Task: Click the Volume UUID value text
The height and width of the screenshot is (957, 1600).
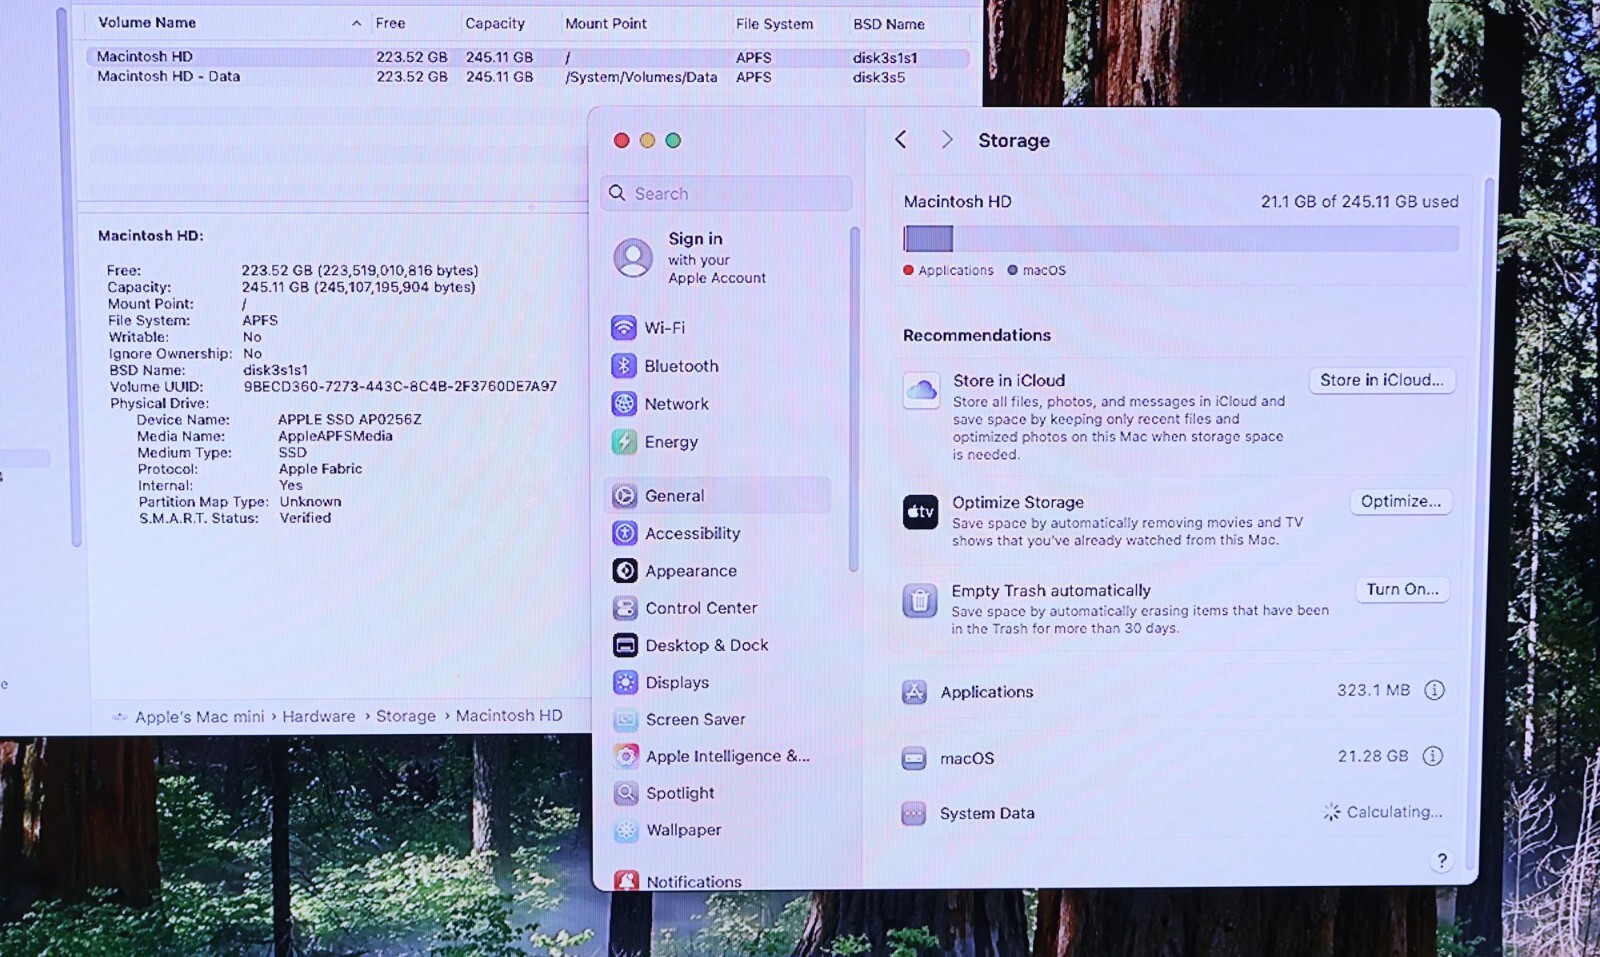Action: [x=400, y=387]
